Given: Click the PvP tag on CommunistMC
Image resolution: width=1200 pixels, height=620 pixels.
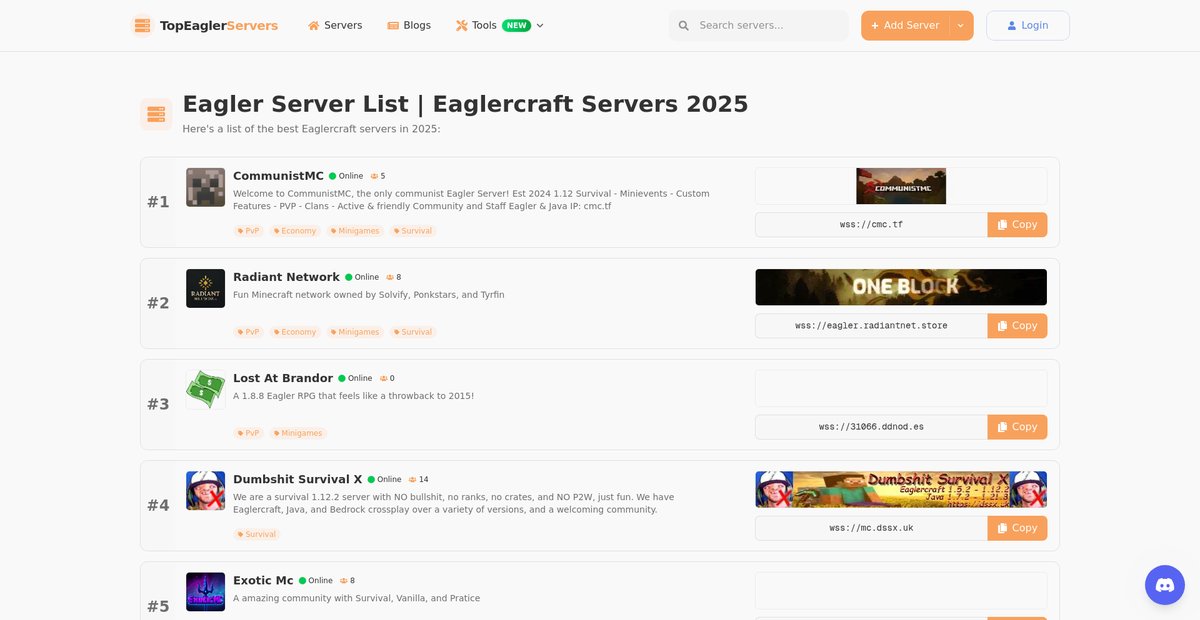Looking at the screenshot, I should [x=248, y=231].
